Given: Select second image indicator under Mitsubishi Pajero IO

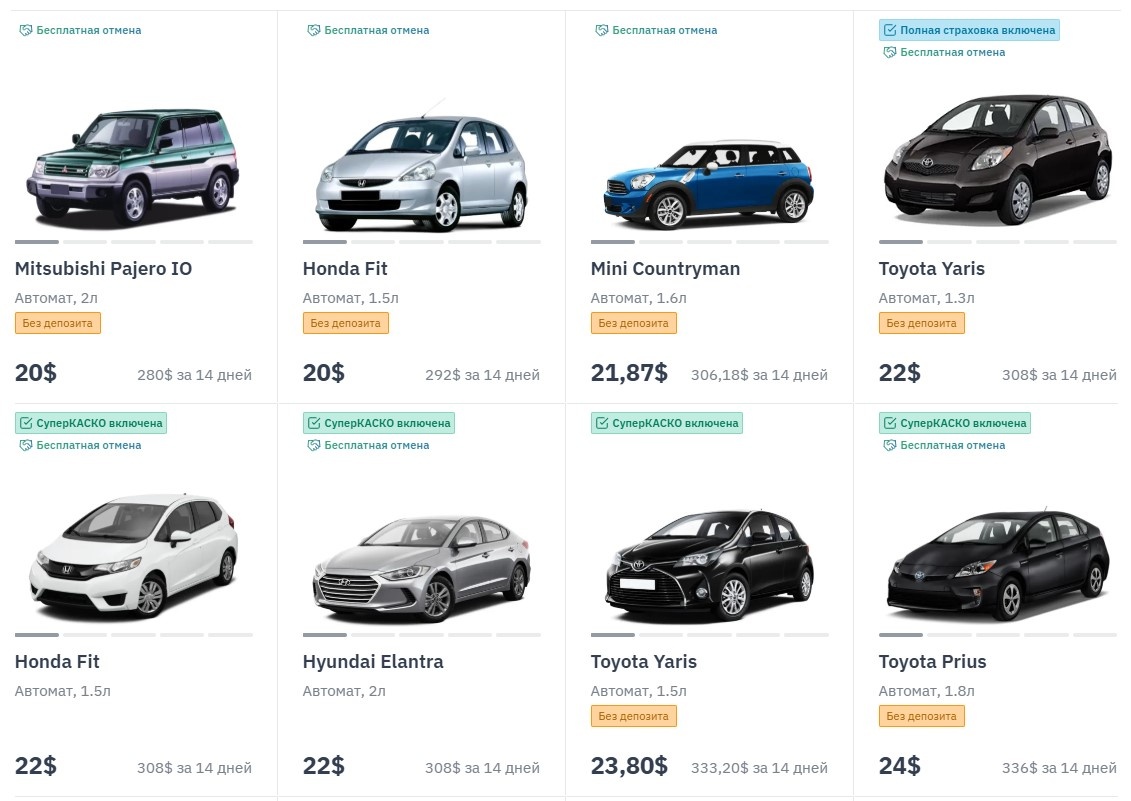Looking at the screenshot, I should click(85, 242).
